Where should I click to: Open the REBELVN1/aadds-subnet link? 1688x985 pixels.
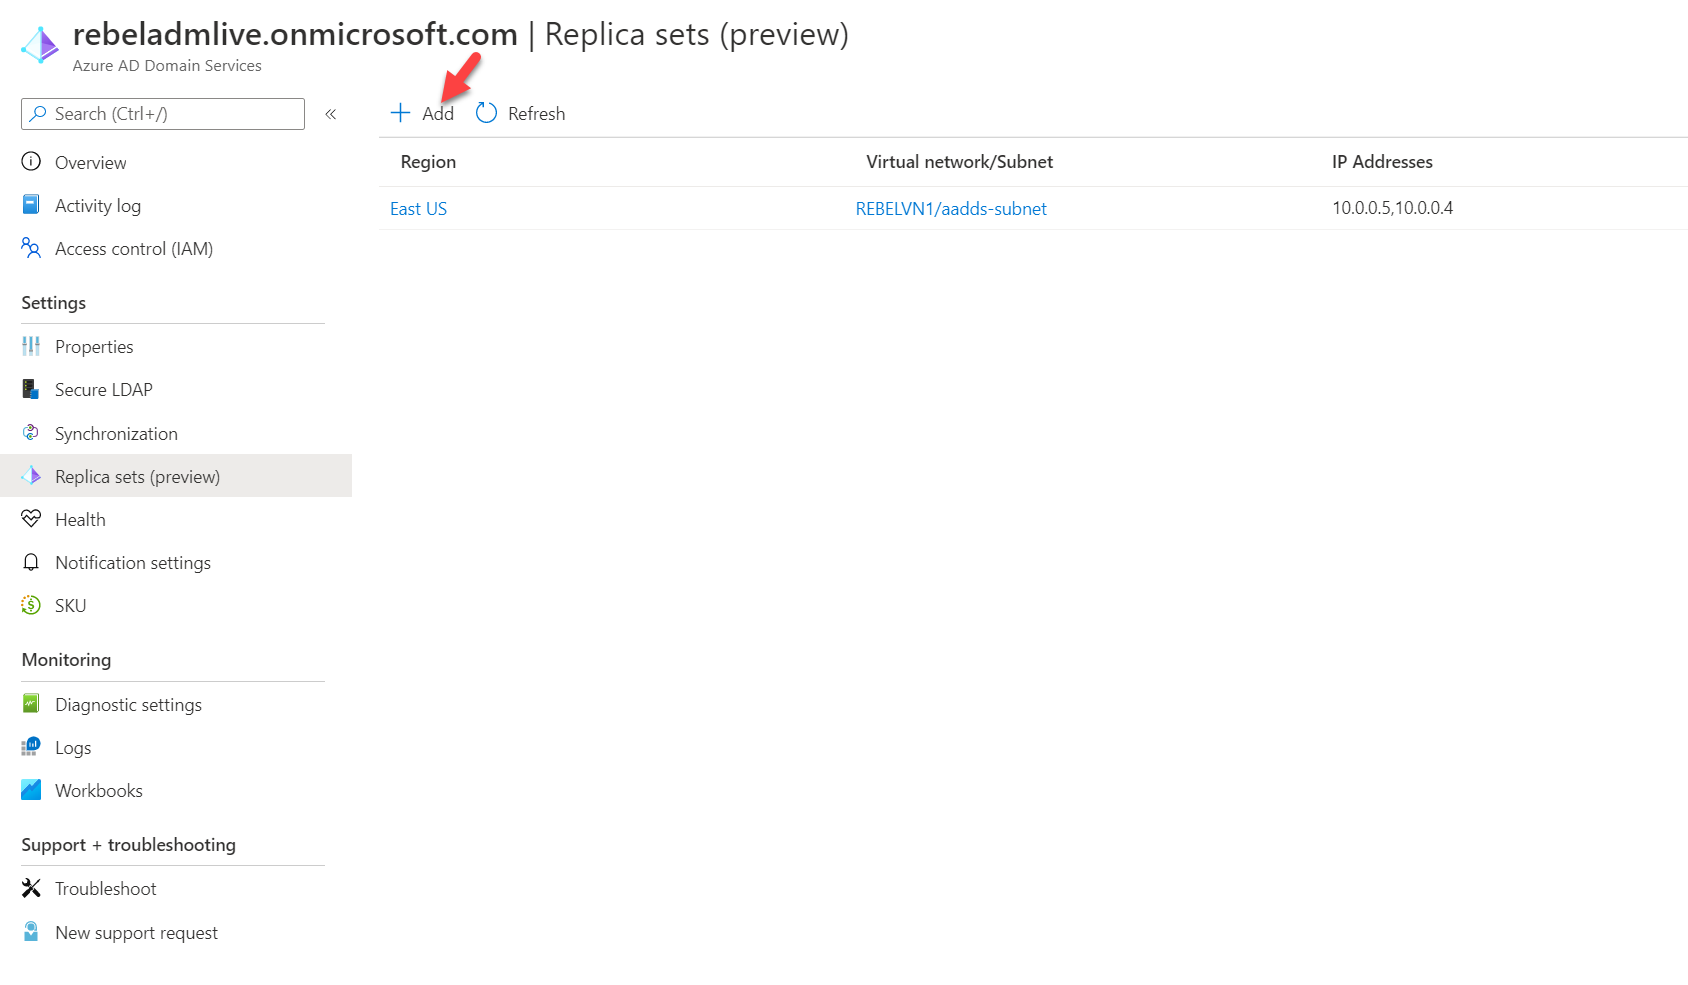click(x=951, y=208)
